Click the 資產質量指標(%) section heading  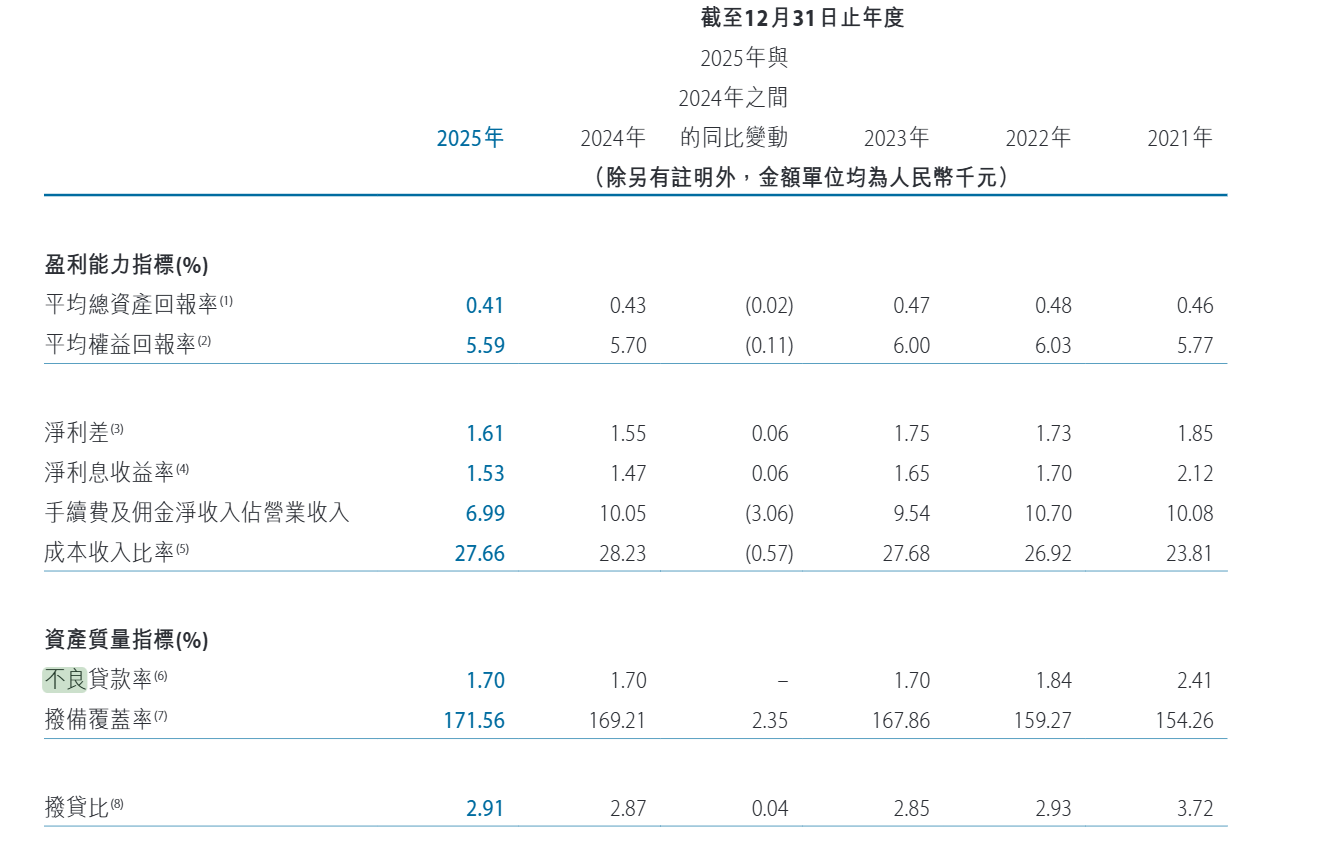click(127, 640)
